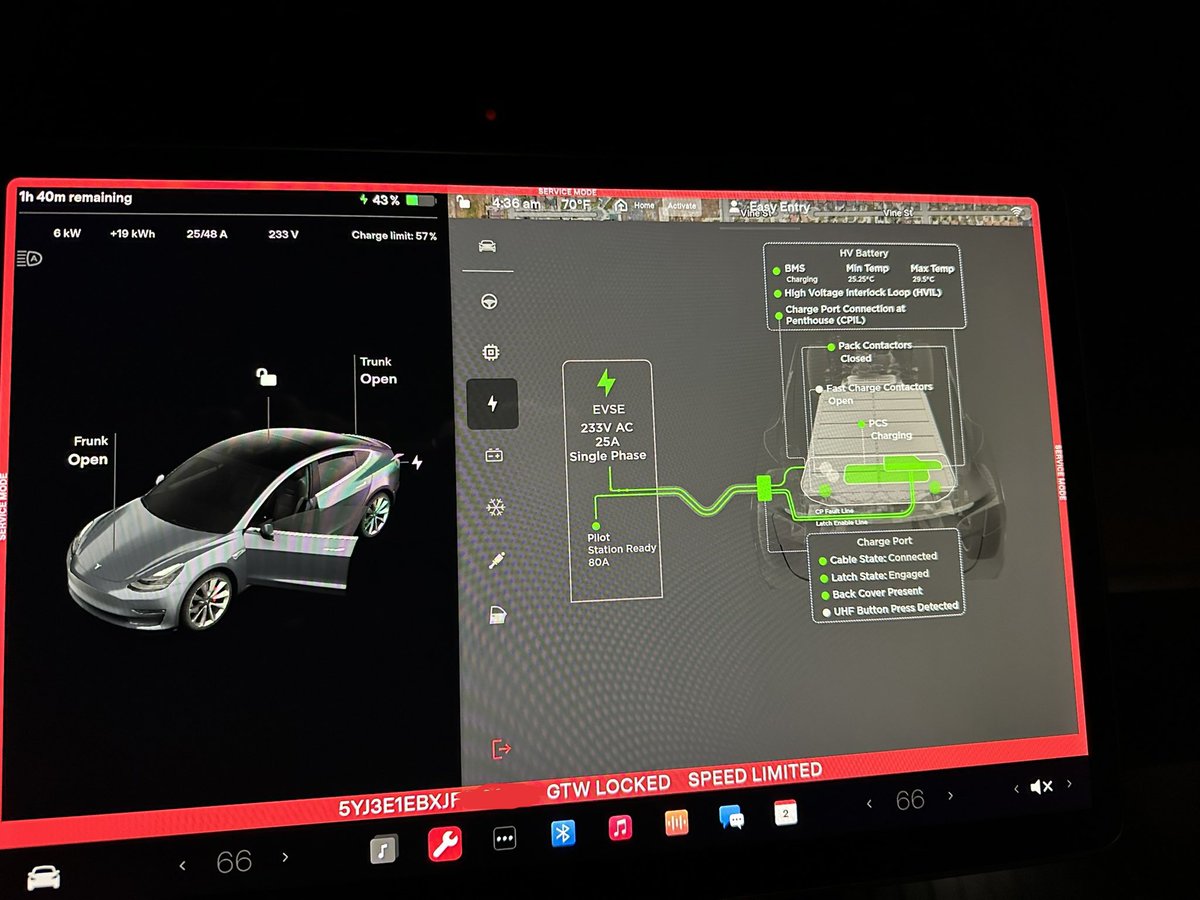
Task: Open the Easy Entry driver profile
Action: point(779,207)
